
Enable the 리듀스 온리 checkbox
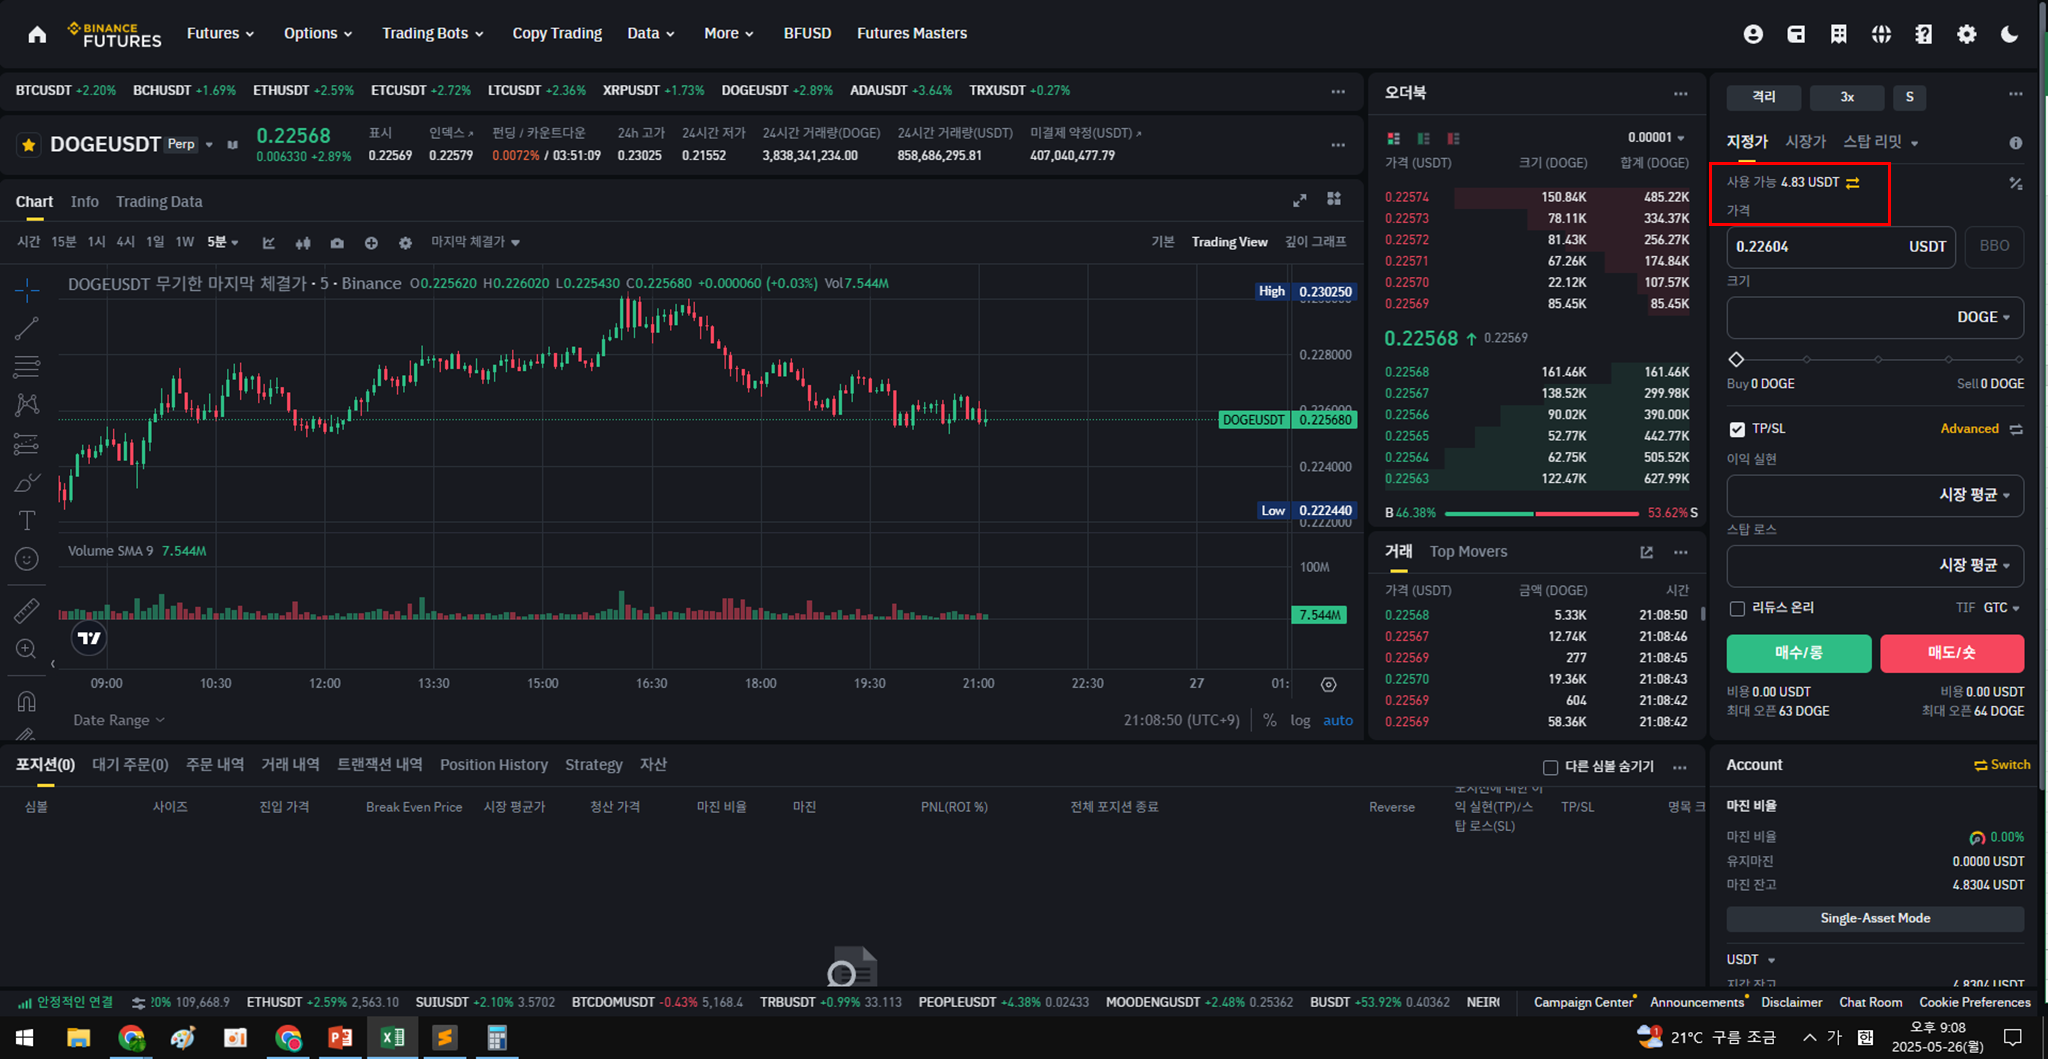click(x=1737, y=608)
